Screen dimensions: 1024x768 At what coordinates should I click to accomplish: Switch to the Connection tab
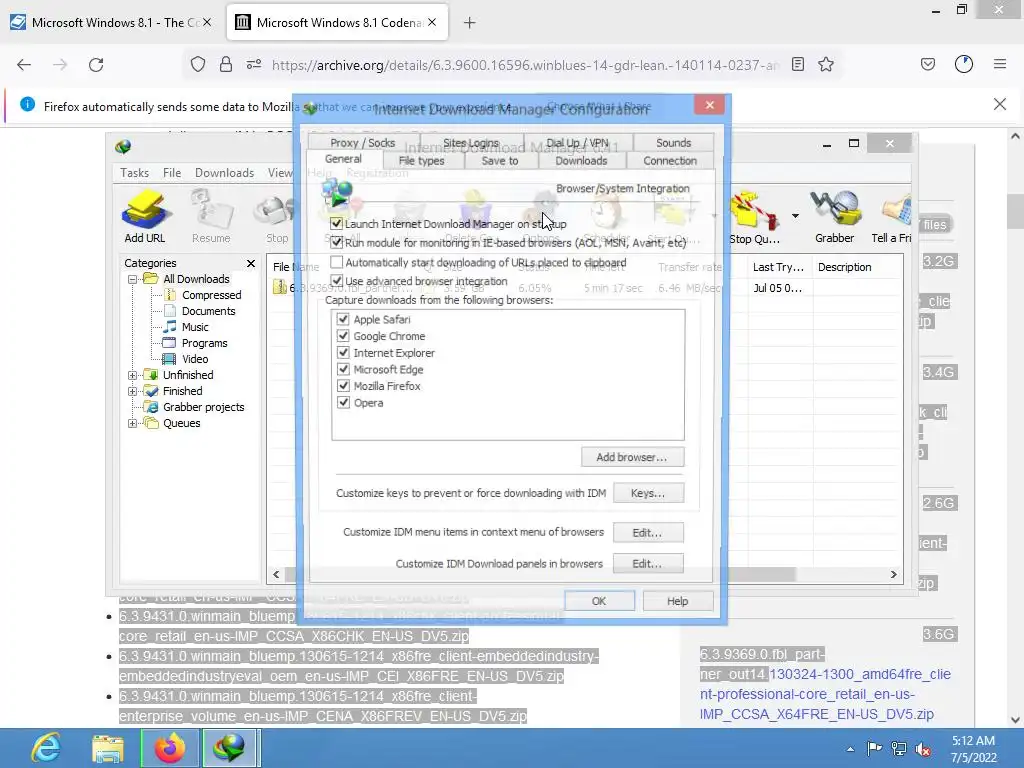coord(670,161)
